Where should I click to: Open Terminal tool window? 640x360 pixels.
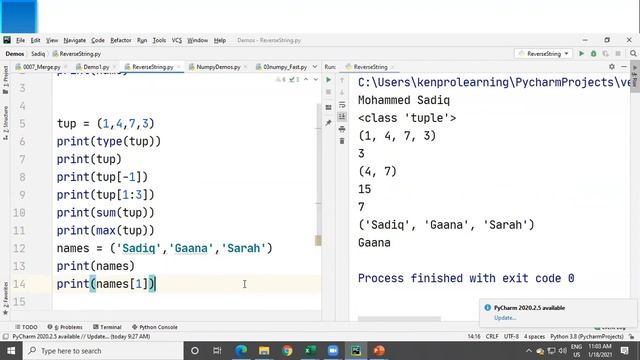coord(107,327)
